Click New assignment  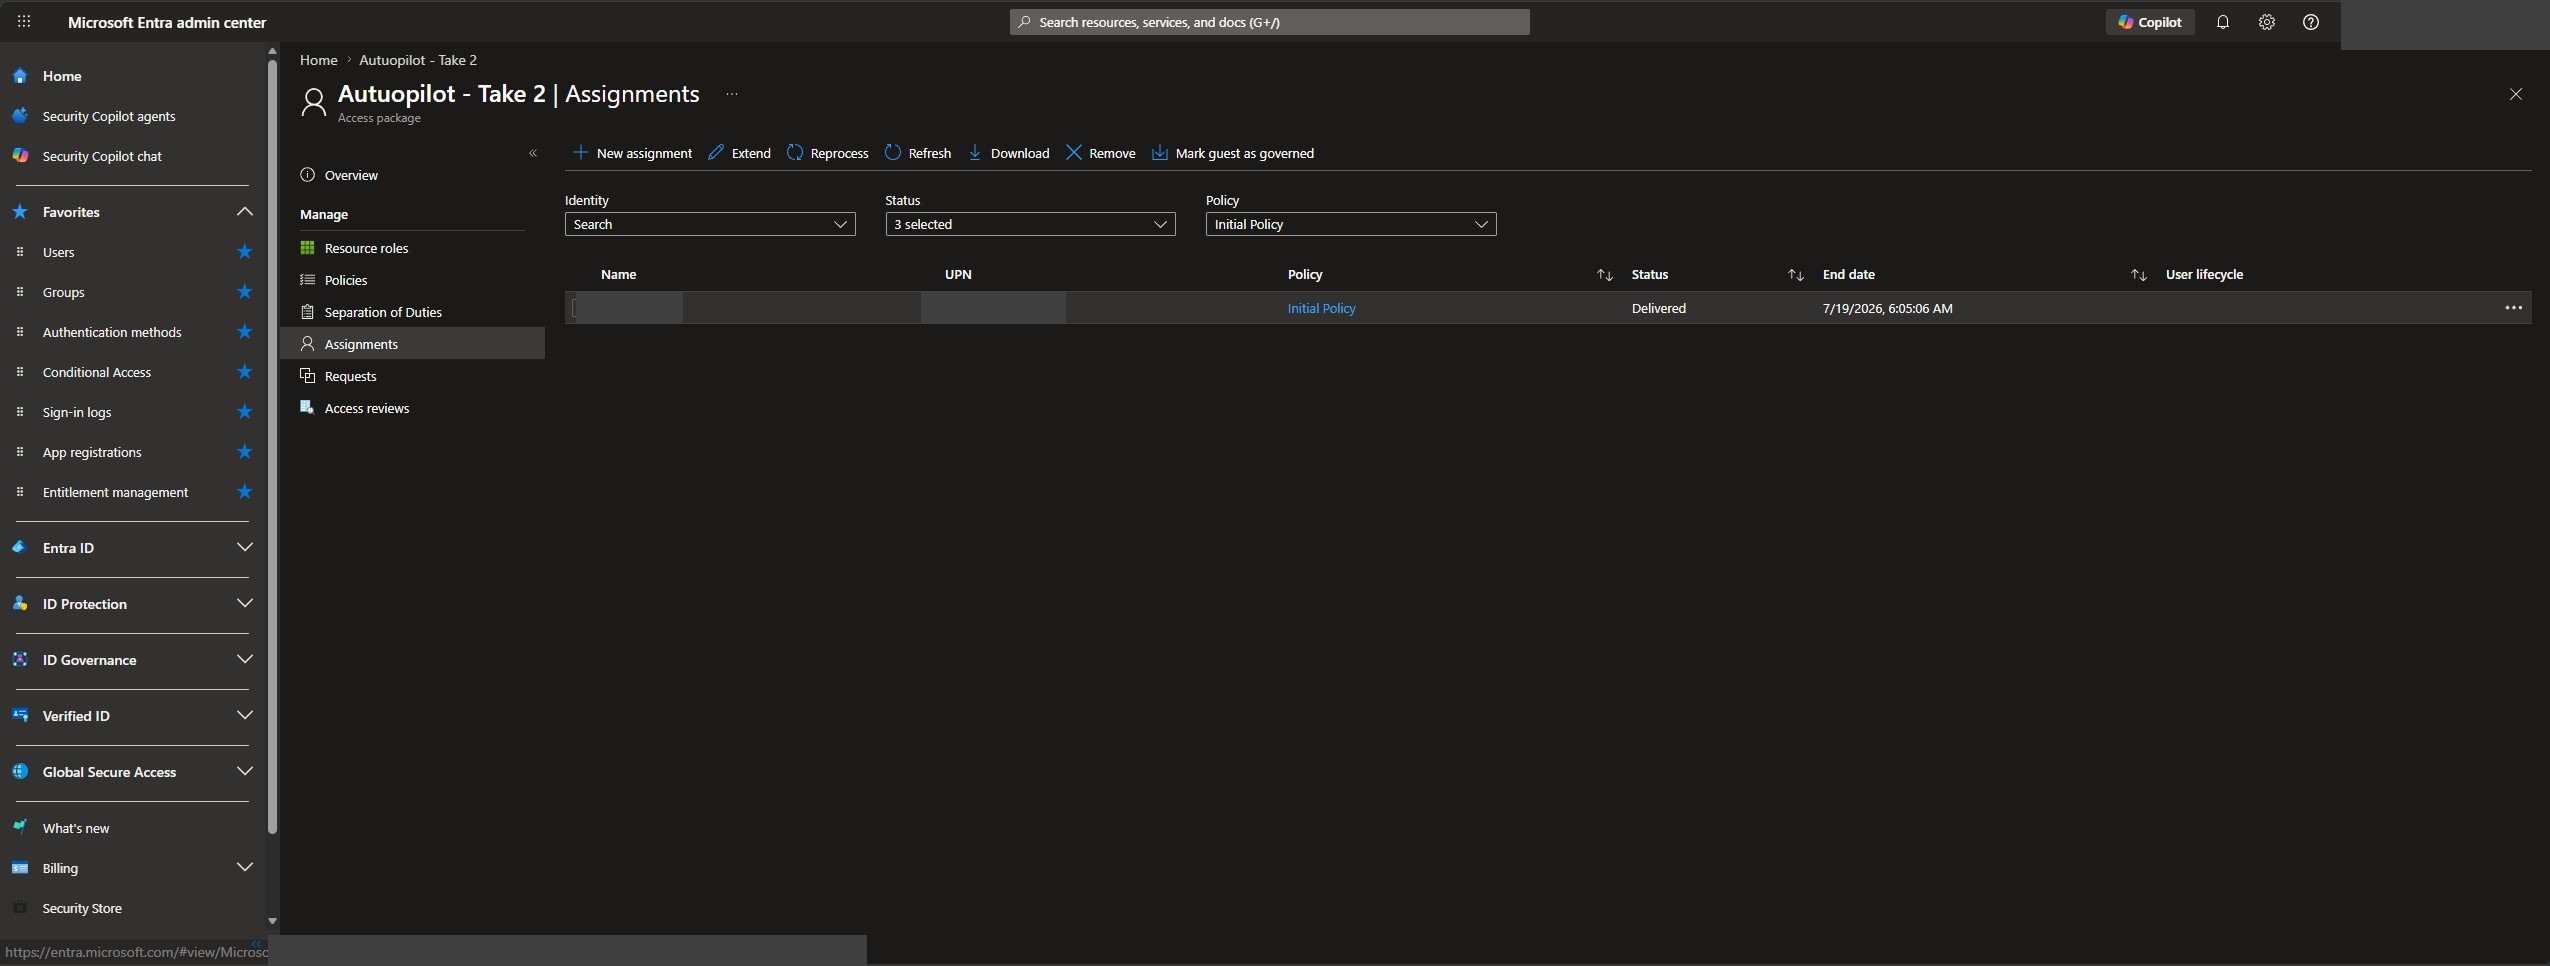[x=632, y=153]
